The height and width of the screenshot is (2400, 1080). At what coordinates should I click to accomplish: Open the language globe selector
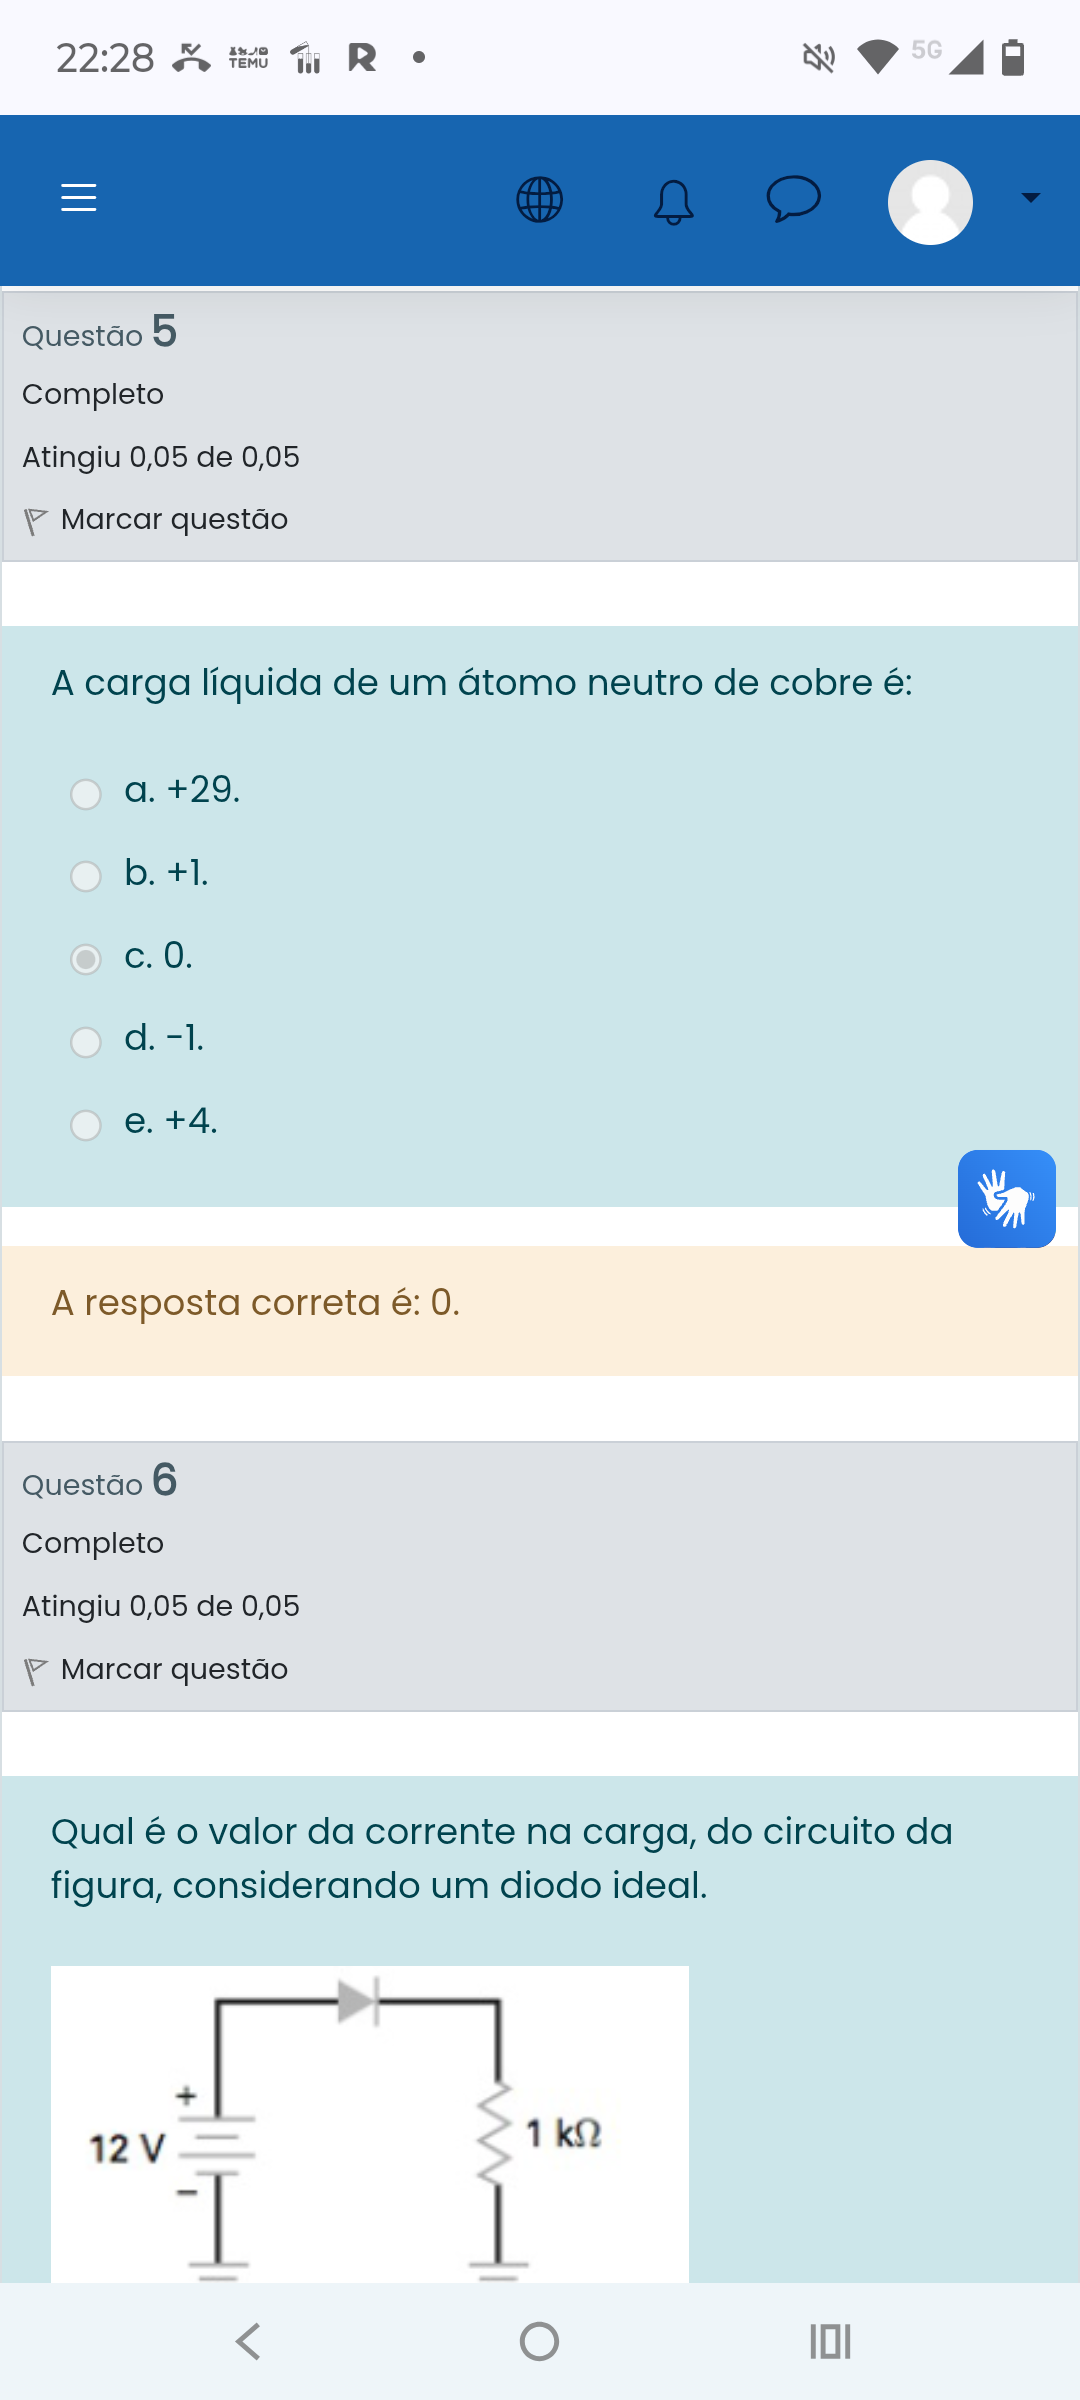tap(539, 199)
